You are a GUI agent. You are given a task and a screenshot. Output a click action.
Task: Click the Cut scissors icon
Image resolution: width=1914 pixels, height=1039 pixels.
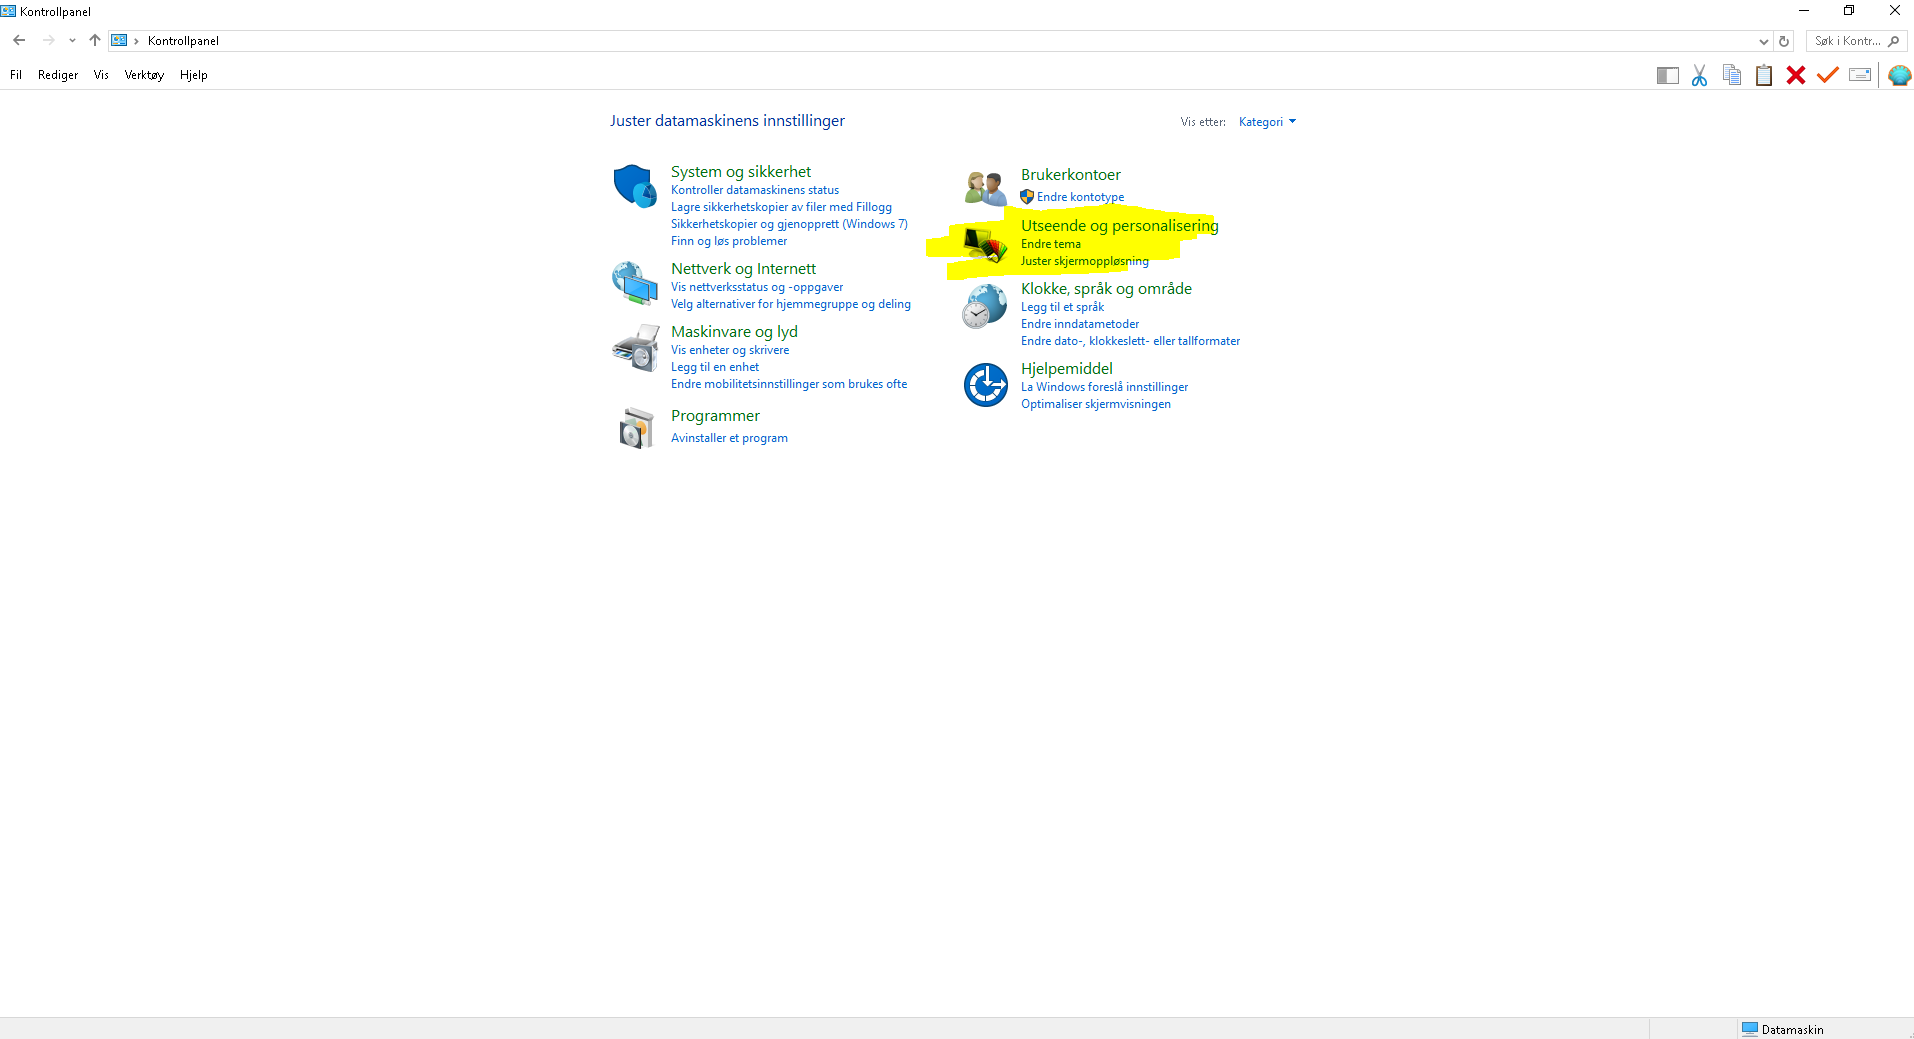click(x=1699, y=76)
